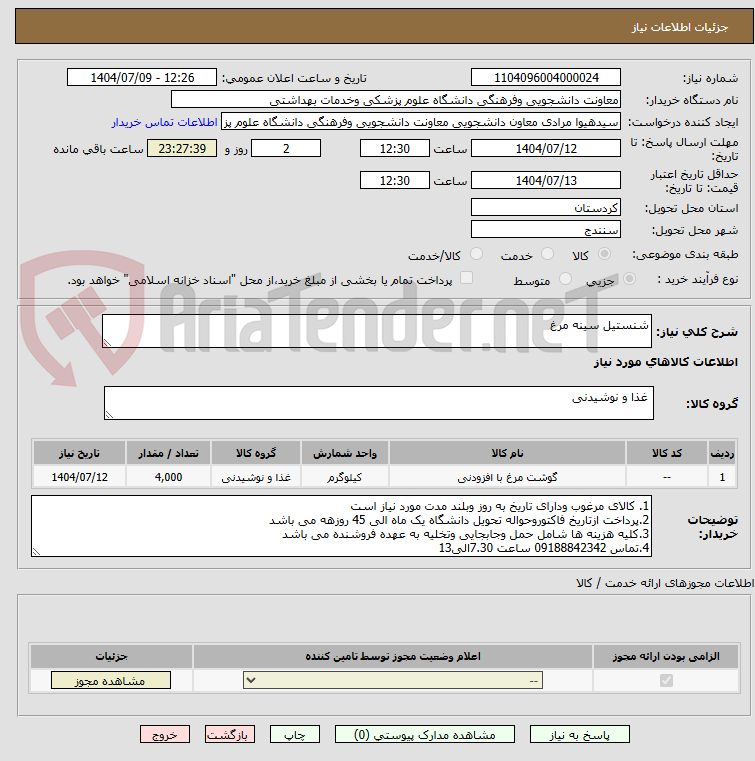Viewport: 755px width, 761px height.
Task: Click the 4,000 quantity cell
Action: (168, 477)
